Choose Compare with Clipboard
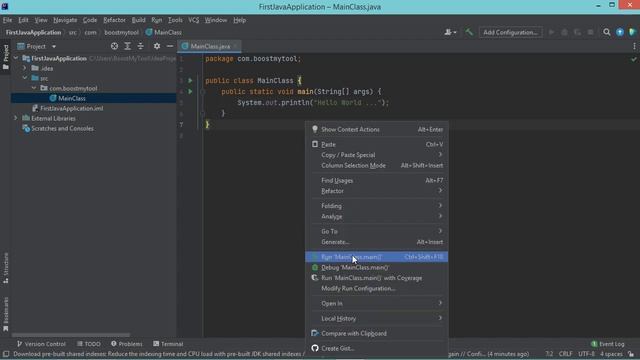The width and height of the screenshot is (640, 360). [x=376, y=333]
